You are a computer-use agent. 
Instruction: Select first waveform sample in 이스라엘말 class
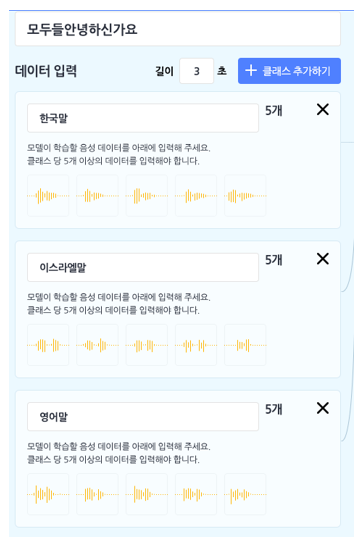[48, 345]
